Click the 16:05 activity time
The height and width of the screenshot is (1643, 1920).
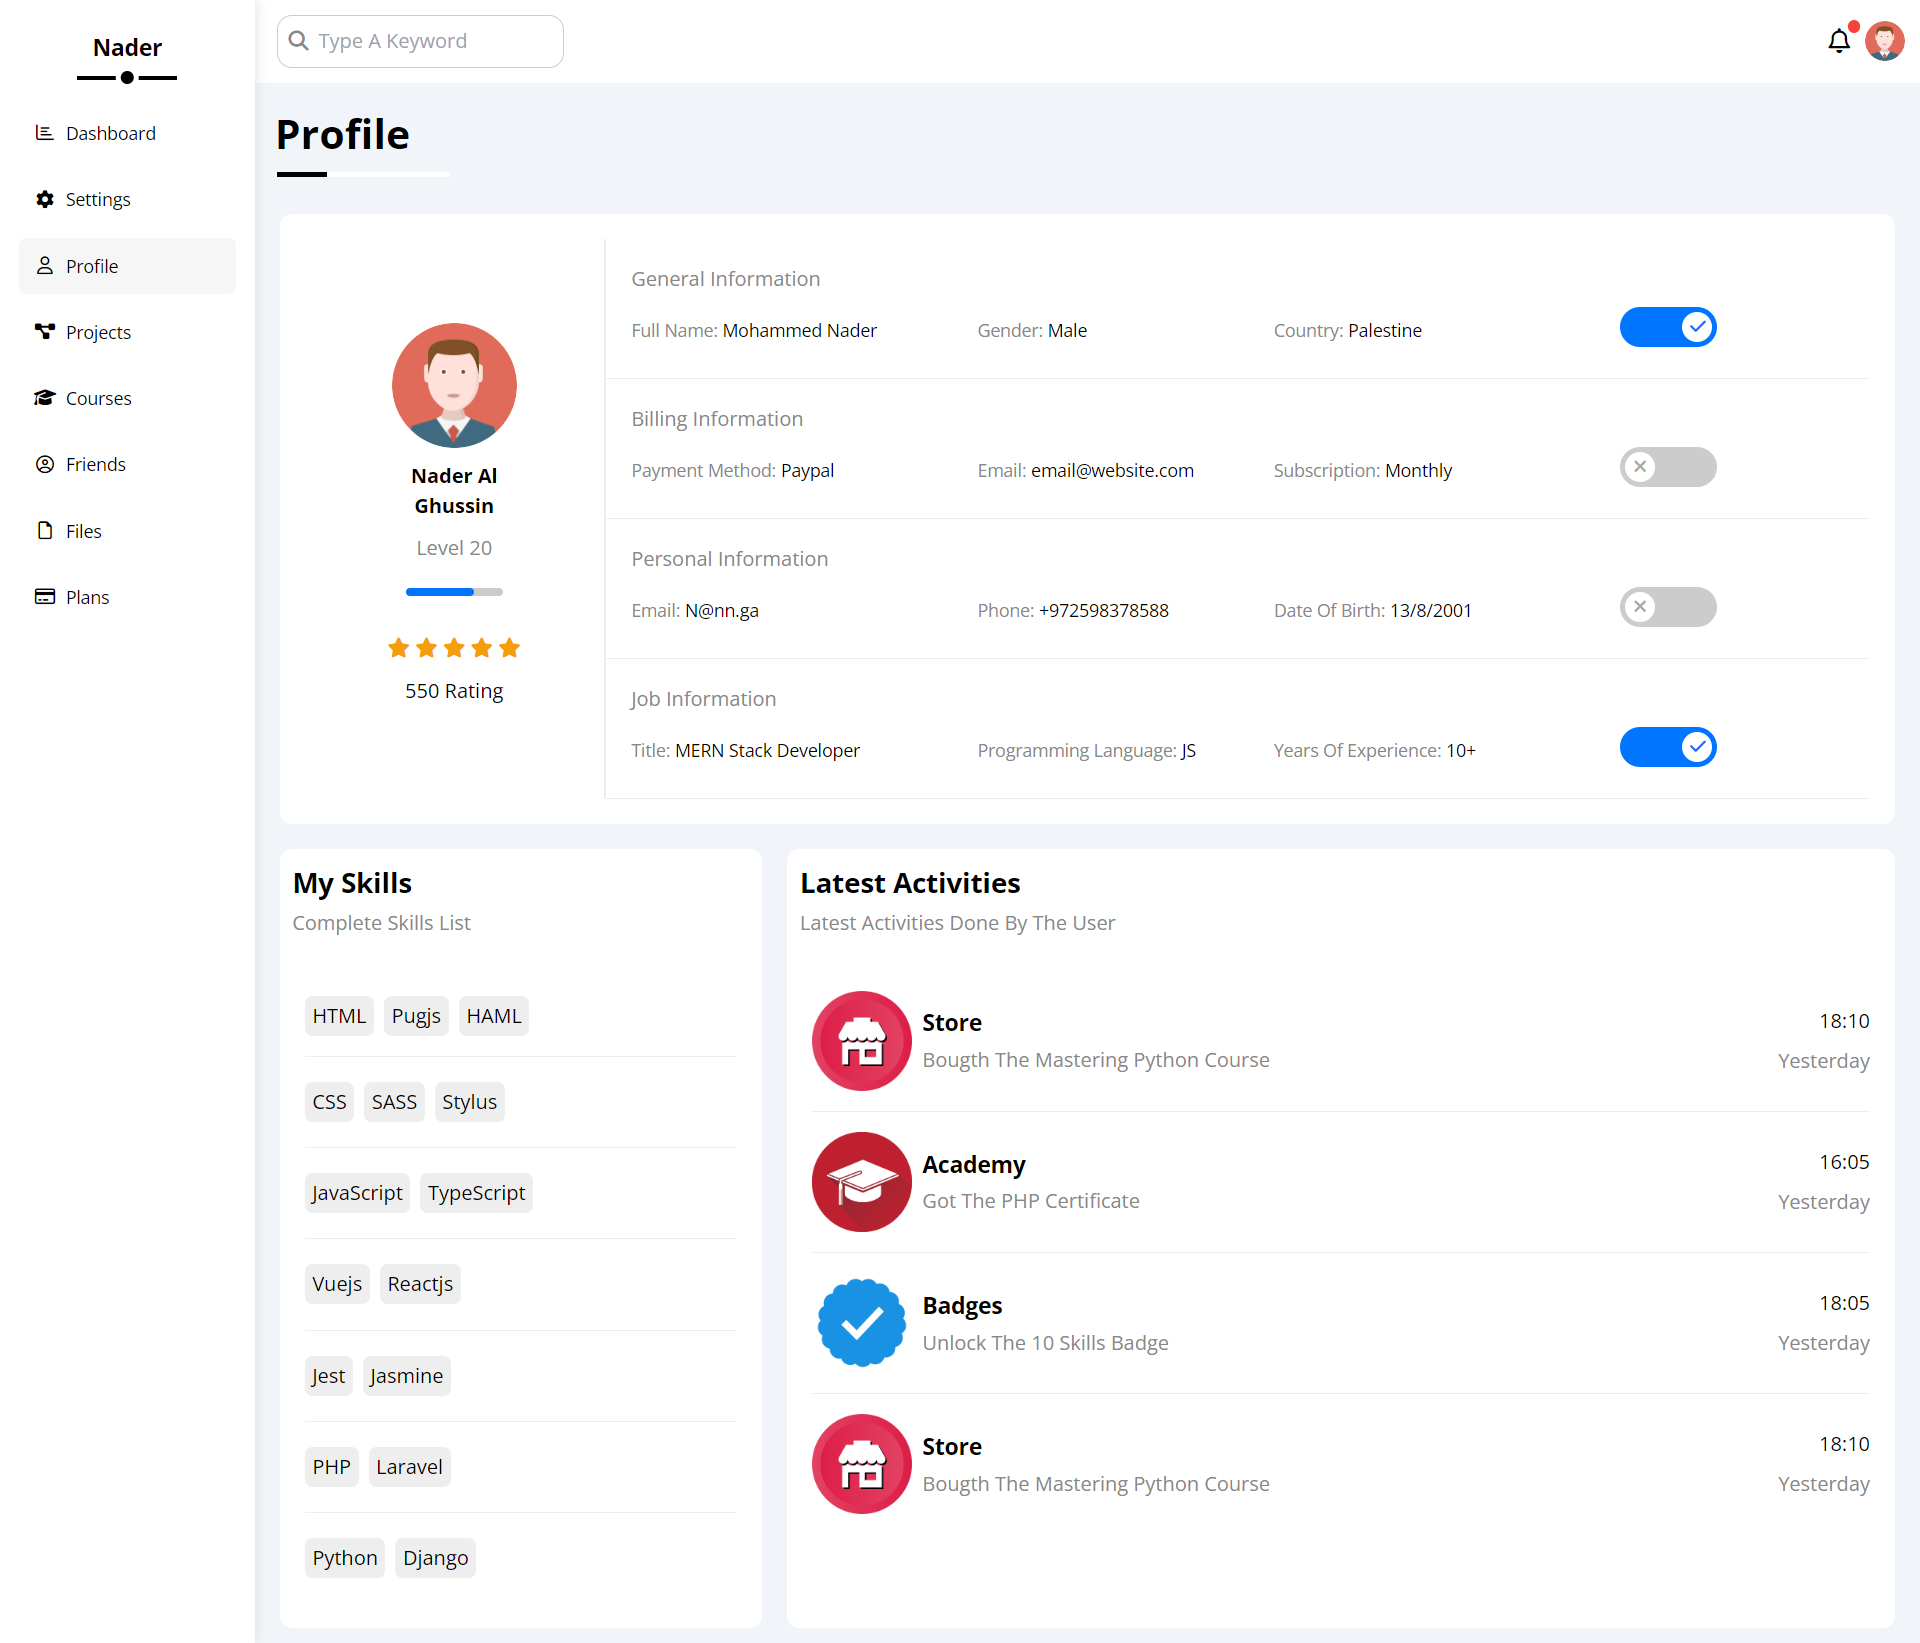[x=1843, y=1162]
